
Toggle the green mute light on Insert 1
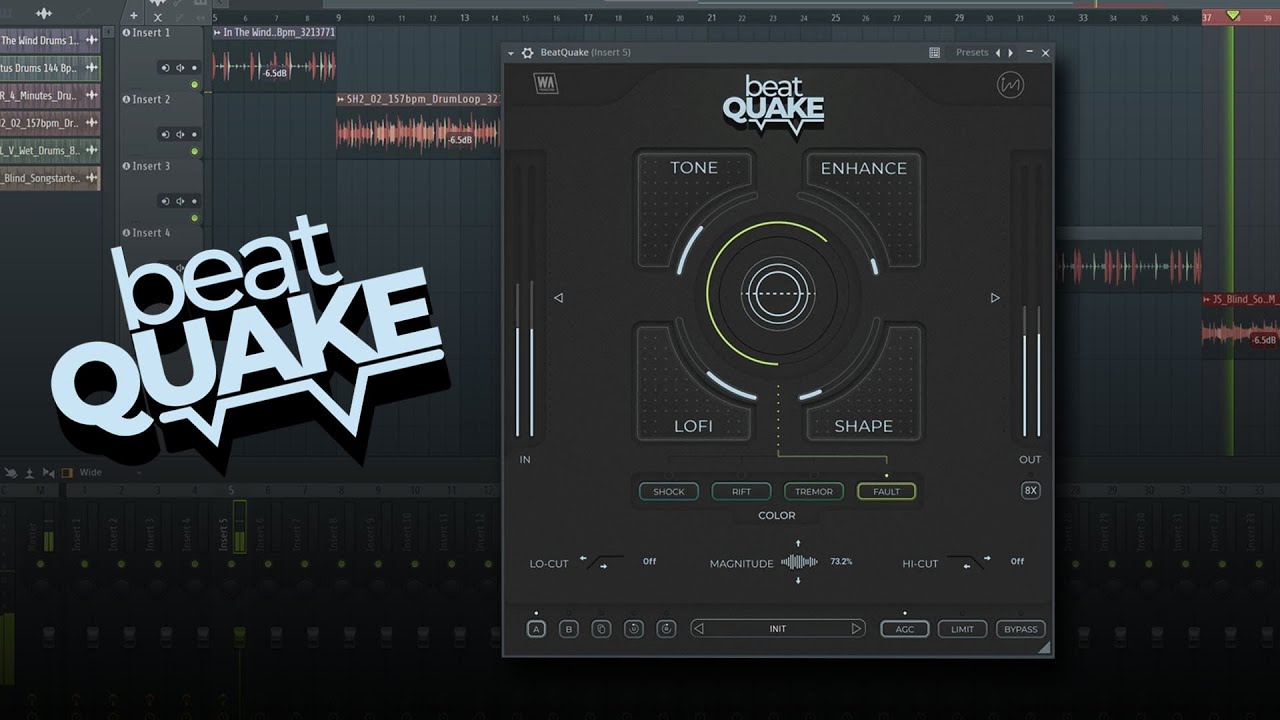[x=195, y=85]
